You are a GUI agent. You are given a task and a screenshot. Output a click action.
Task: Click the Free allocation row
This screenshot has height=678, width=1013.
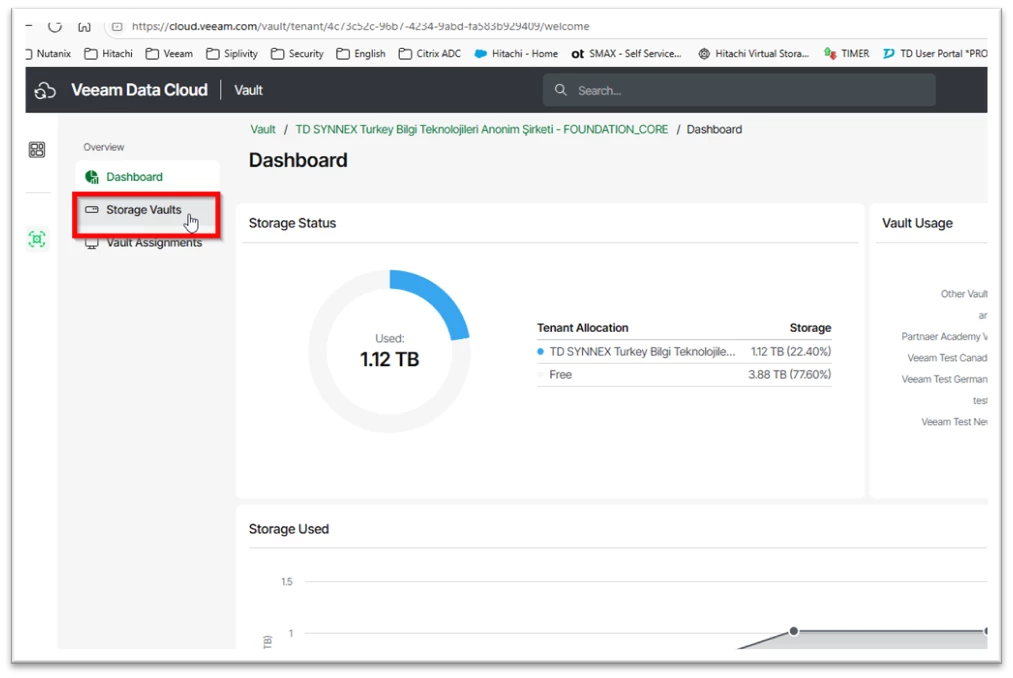684,374
